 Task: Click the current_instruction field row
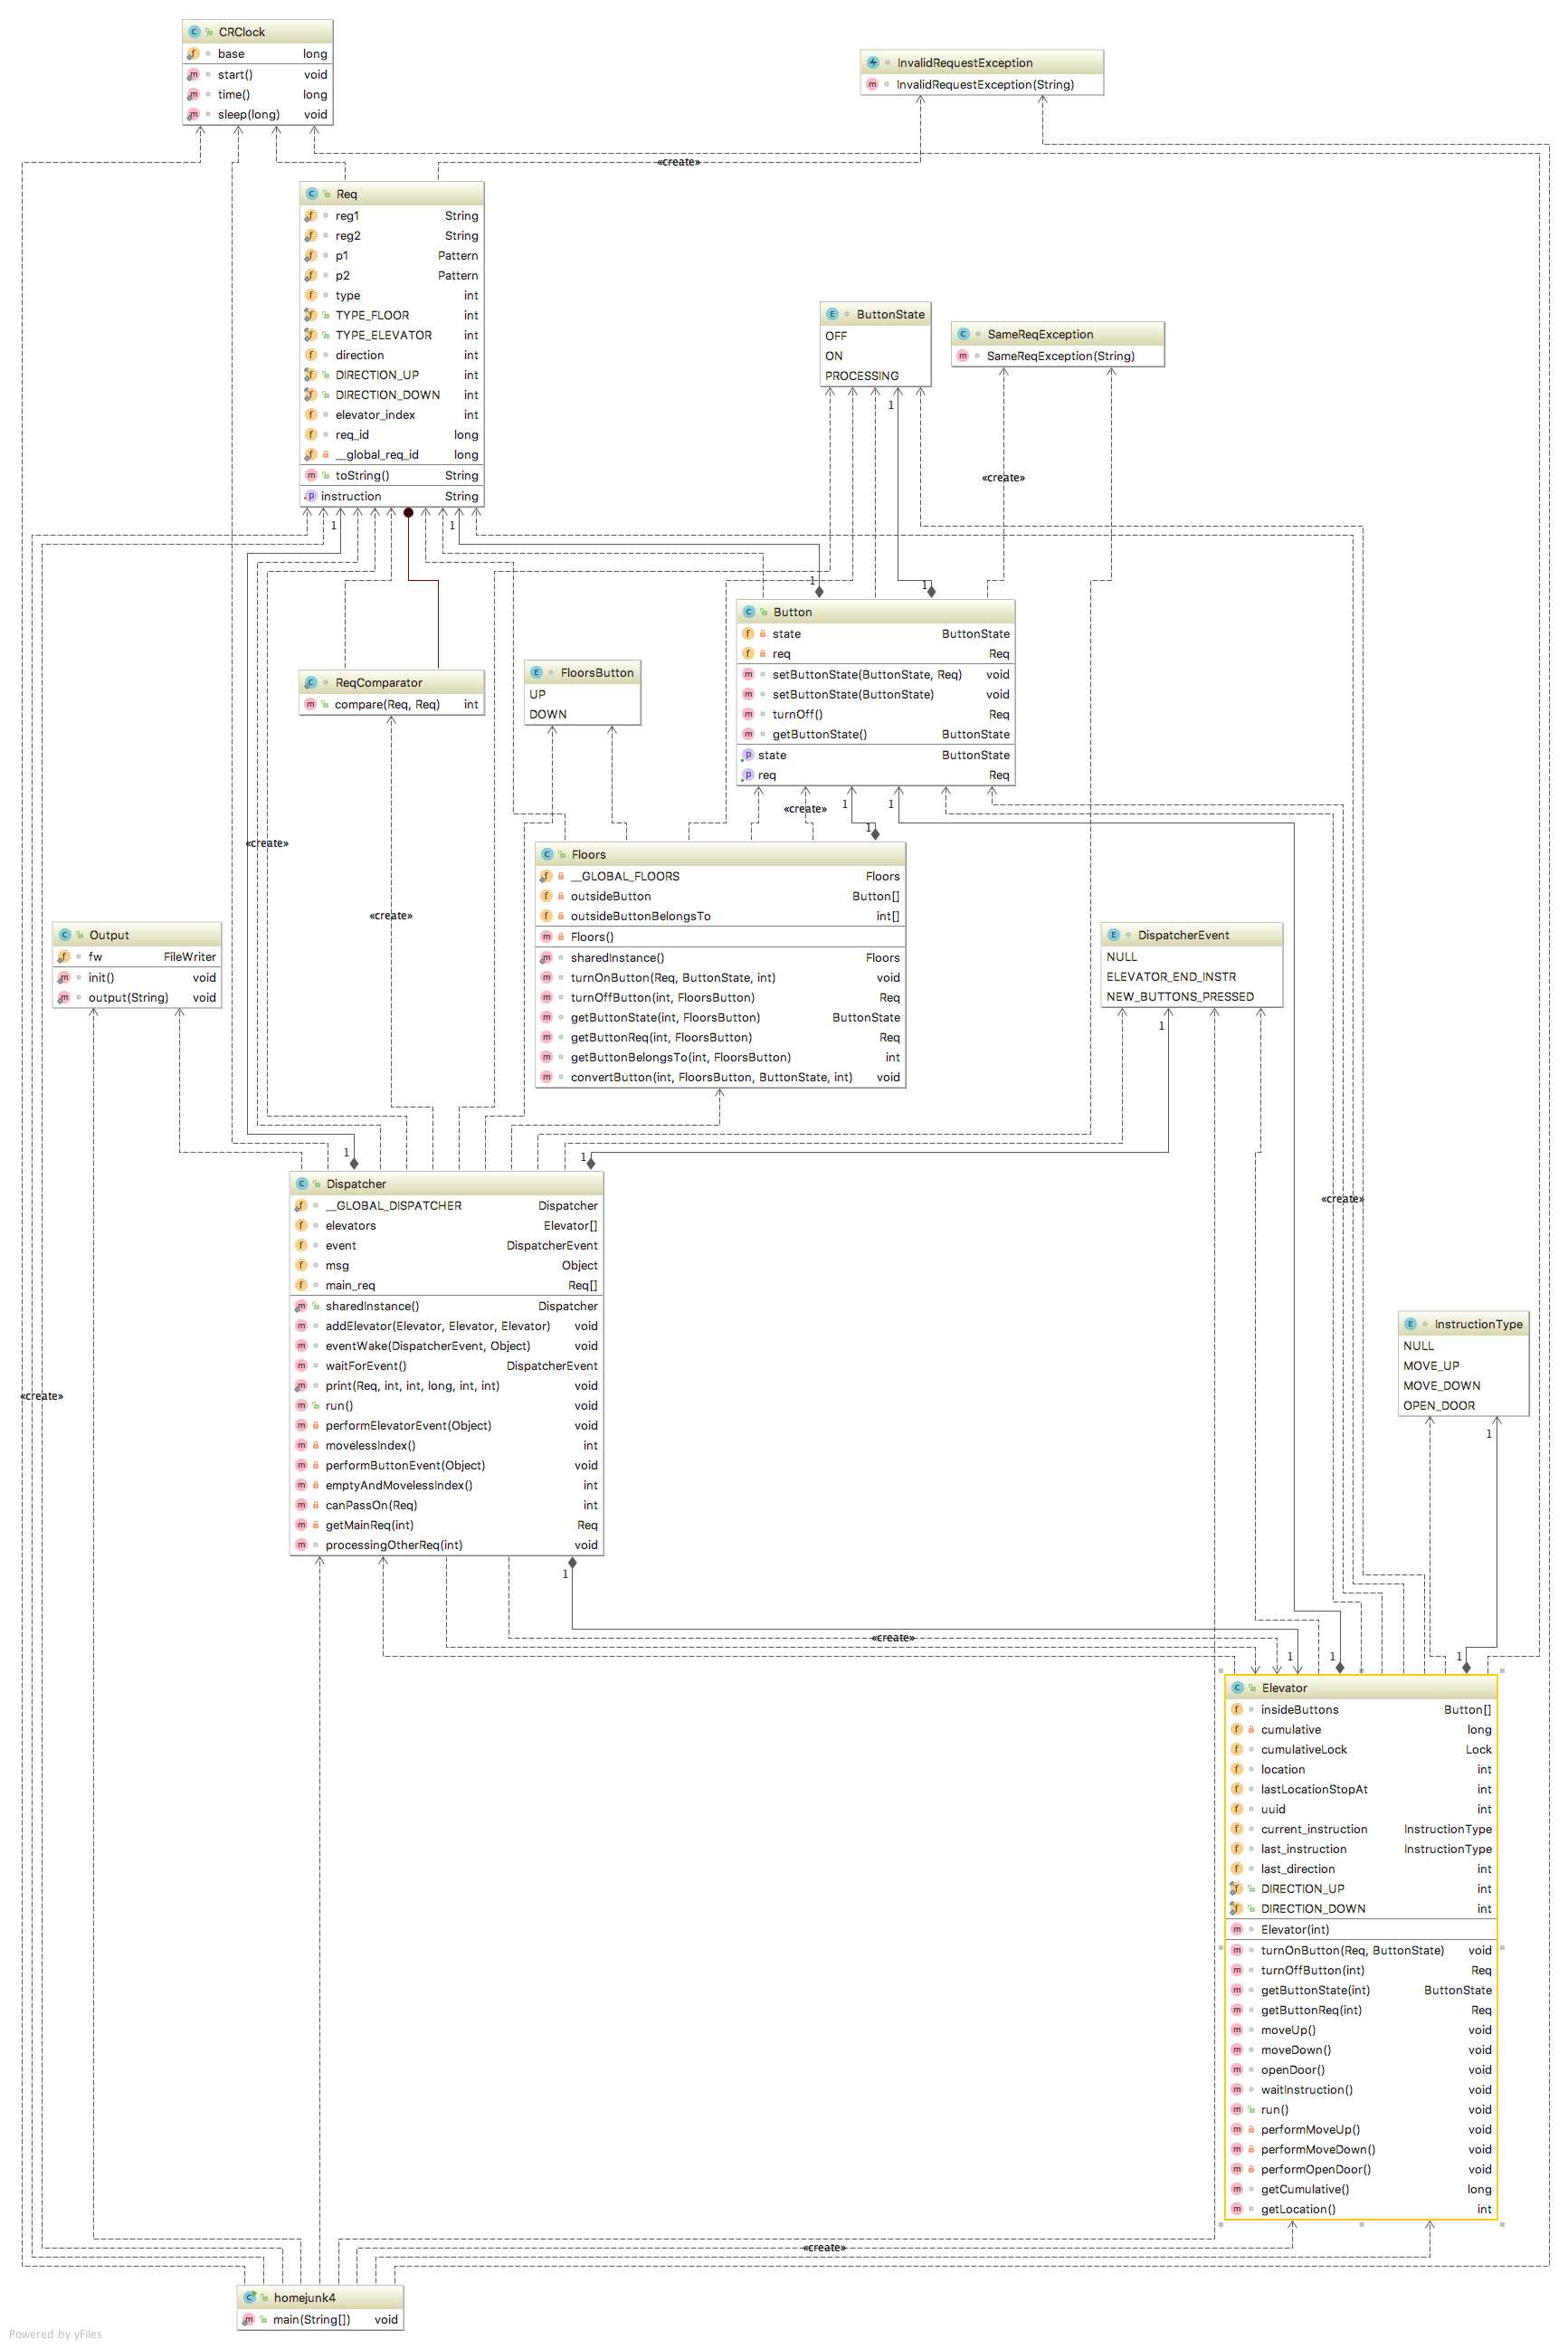1361,1830
